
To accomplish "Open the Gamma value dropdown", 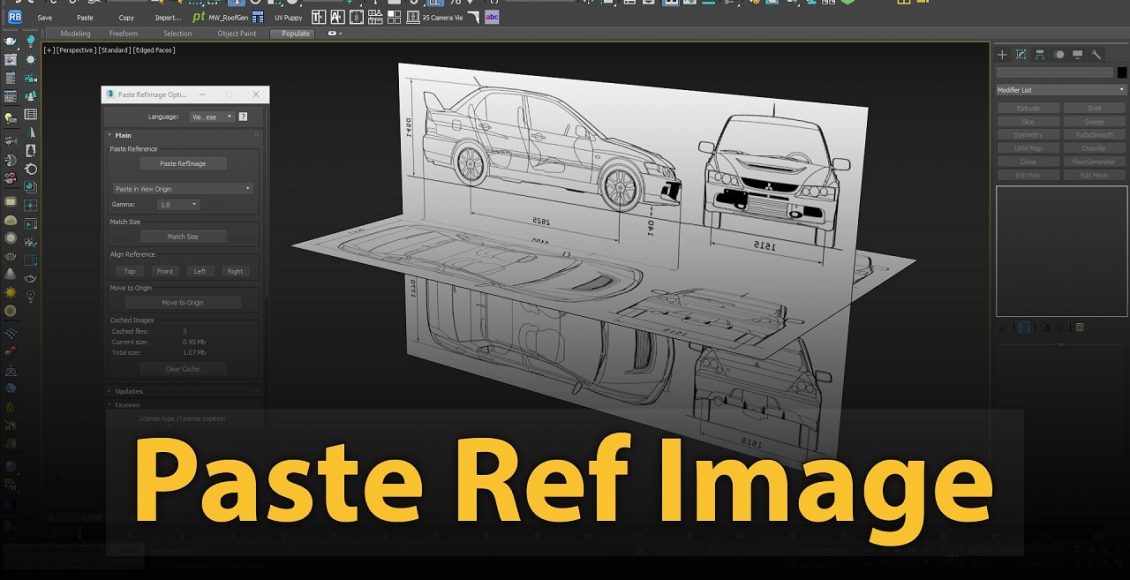I will 178,204.
